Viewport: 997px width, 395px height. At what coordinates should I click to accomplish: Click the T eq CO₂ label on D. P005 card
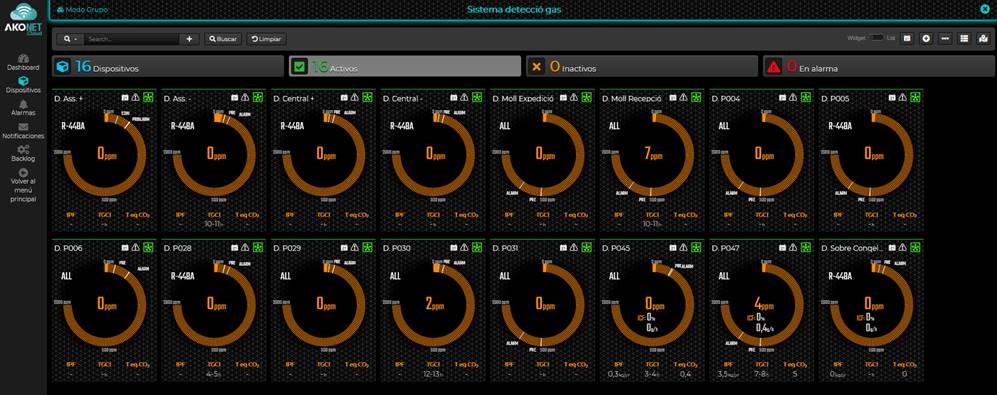tap(904, 215)
